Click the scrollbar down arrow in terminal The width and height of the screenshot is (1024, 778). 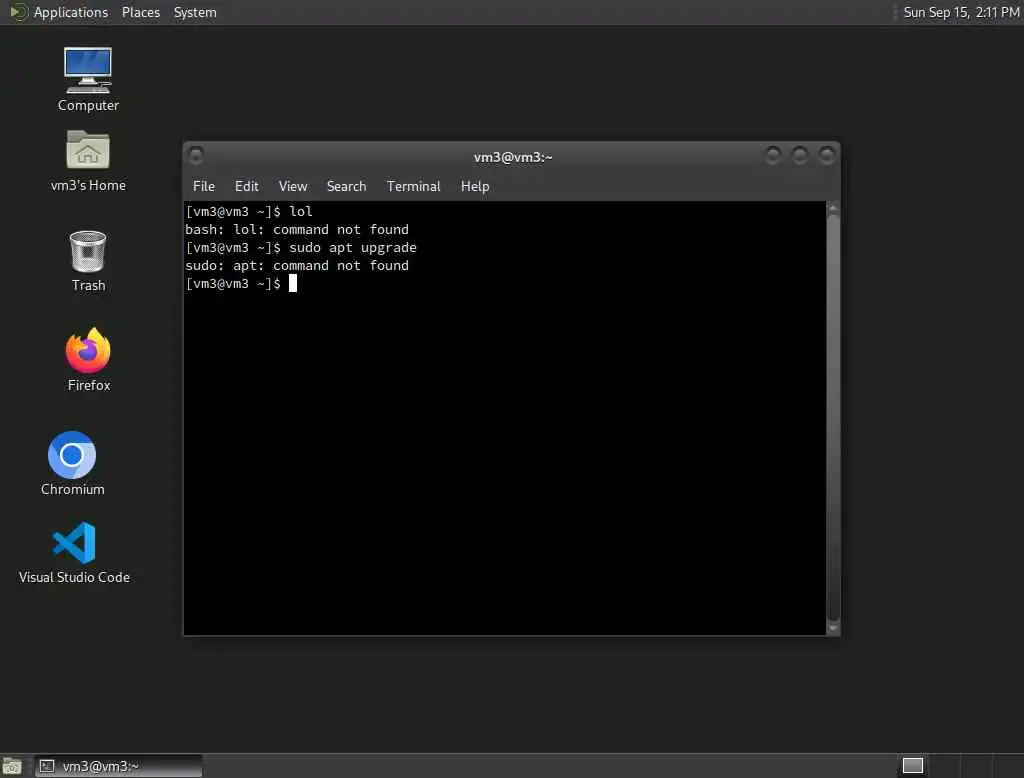[833, 628]
